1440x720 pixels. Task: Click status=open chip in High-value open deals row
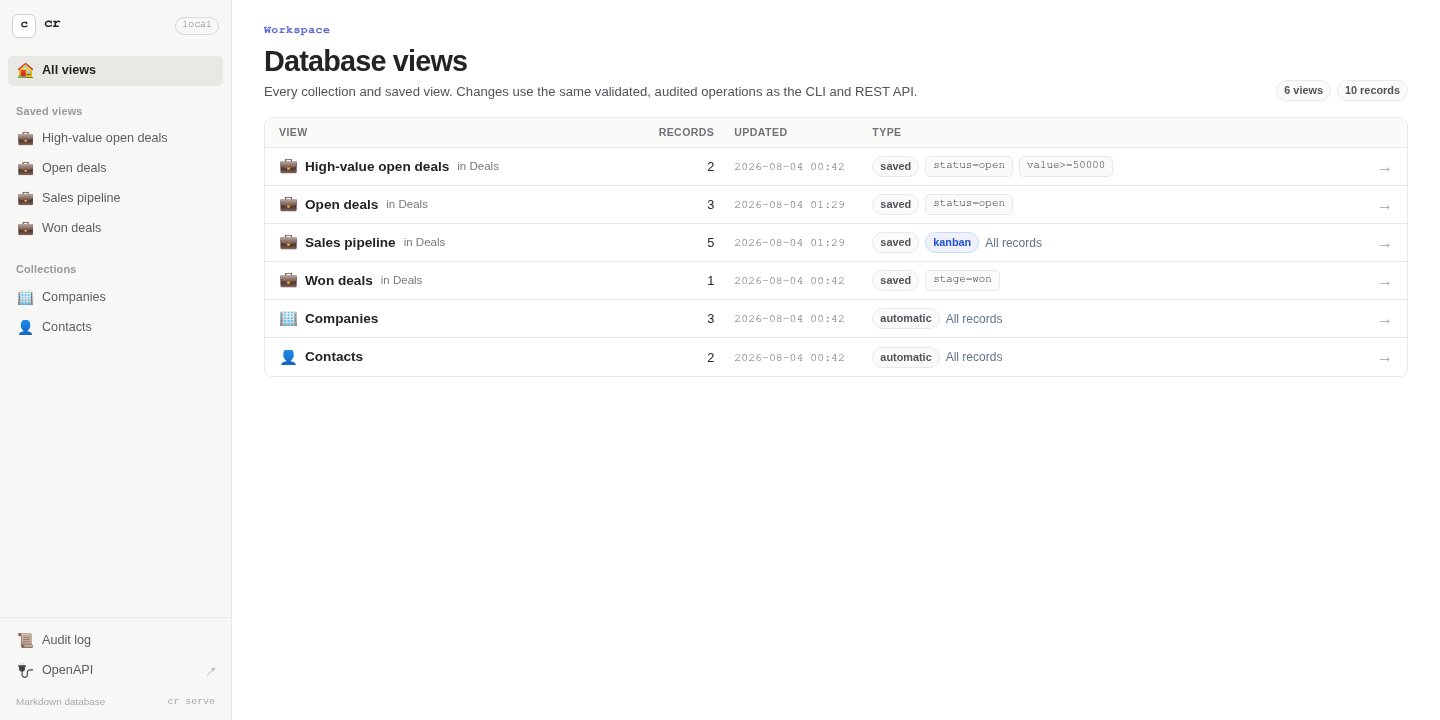[x=969, y=166]
